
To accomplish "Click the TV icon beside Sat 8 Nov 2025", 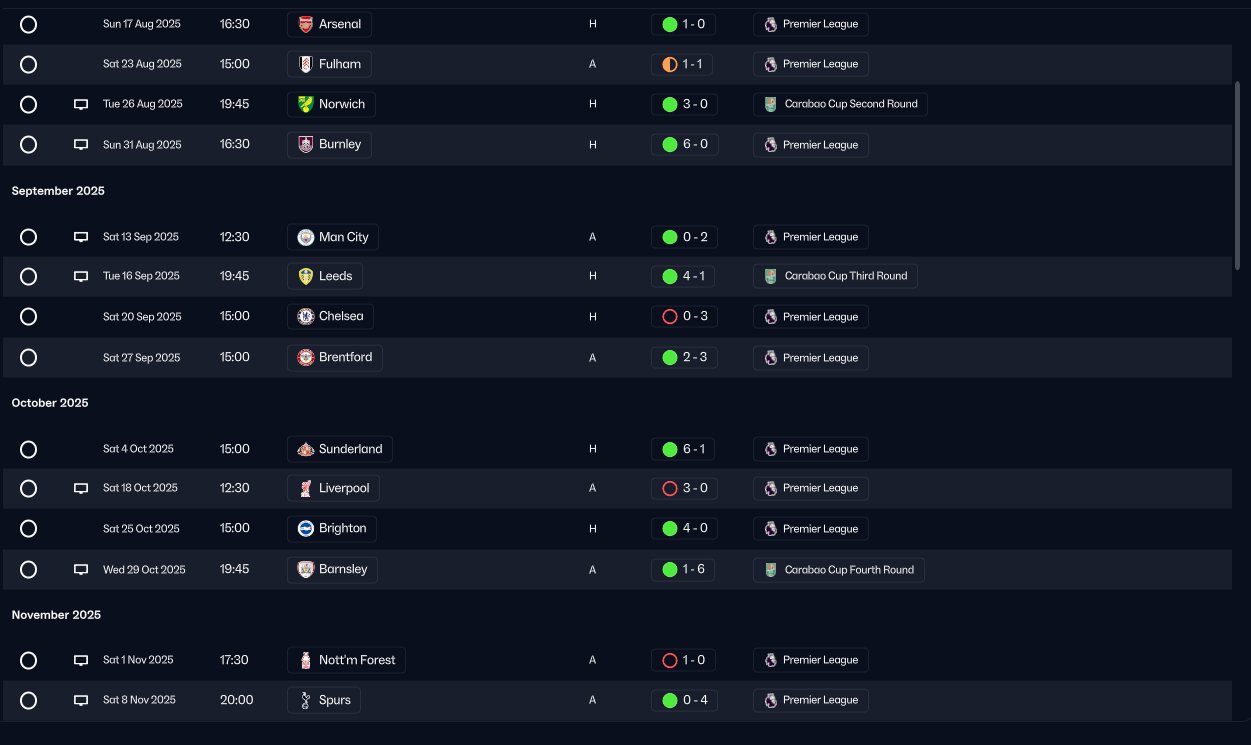I will pos(81,700).
